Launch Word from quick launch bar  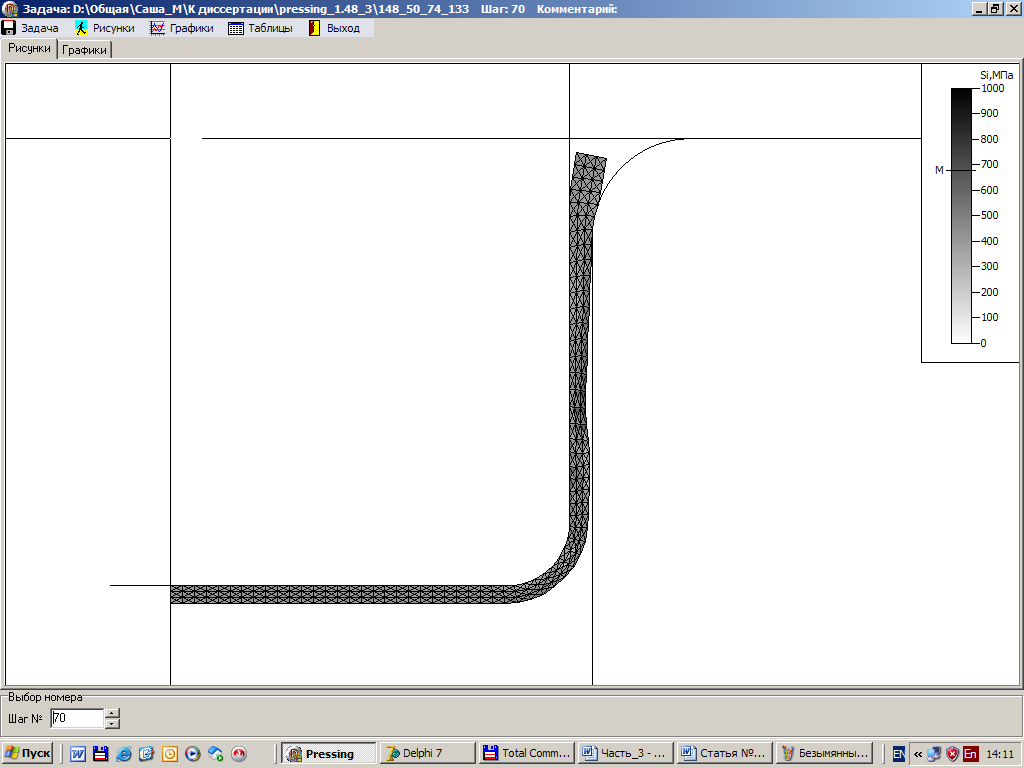(78, 754)
